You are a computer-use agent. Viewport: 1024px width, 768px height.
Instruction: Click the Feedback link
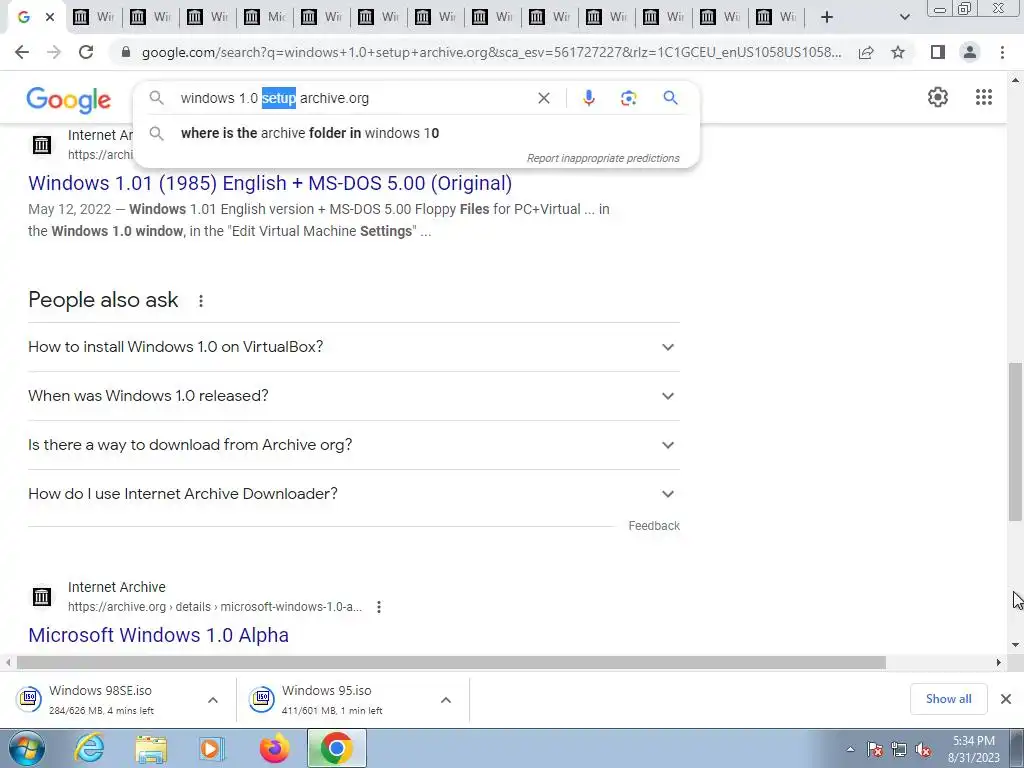(654, 526)
